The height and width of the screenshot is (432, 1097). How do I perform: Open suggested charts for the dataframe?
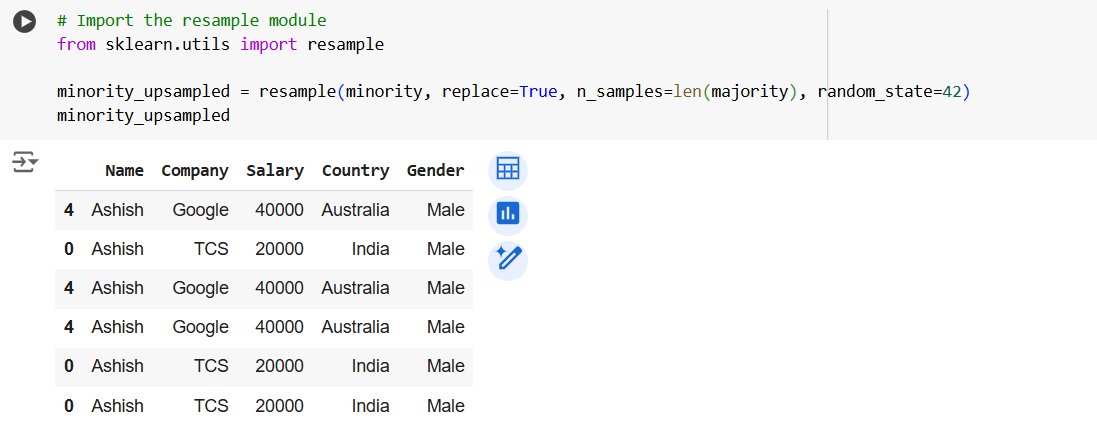tap(508, 214)
